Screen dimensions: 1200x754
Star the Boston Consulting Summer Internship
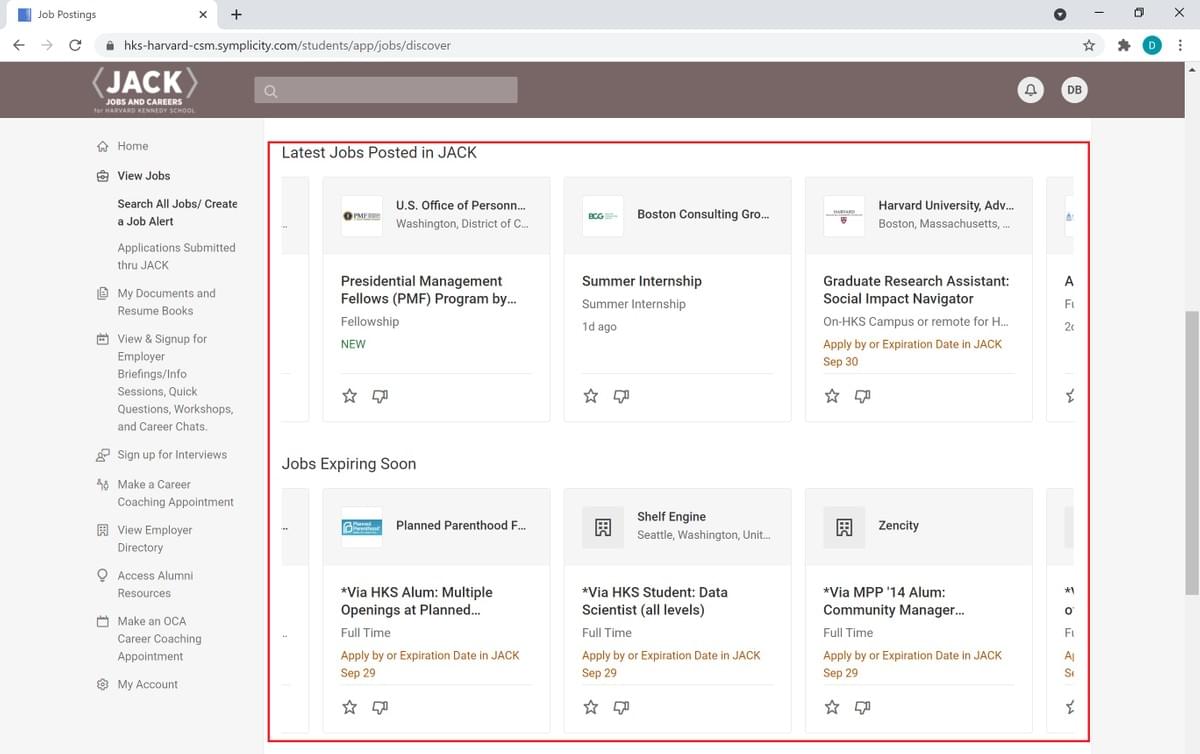(x=591, y=396)
